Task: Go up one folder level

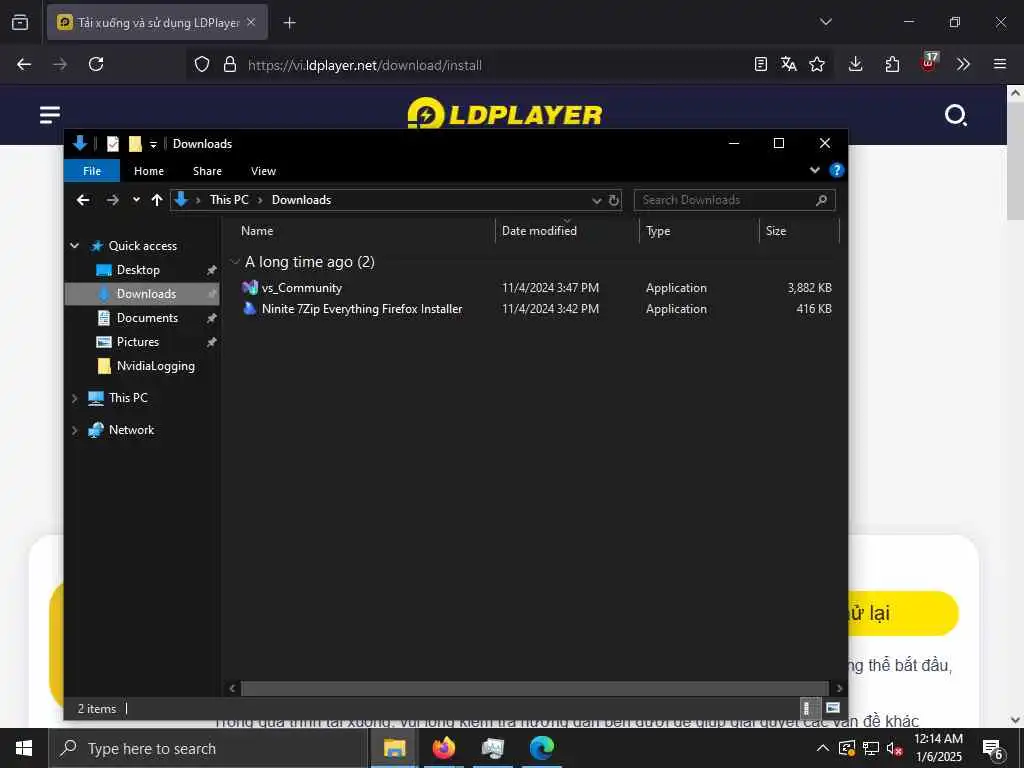Action: [x=157, y=200]
